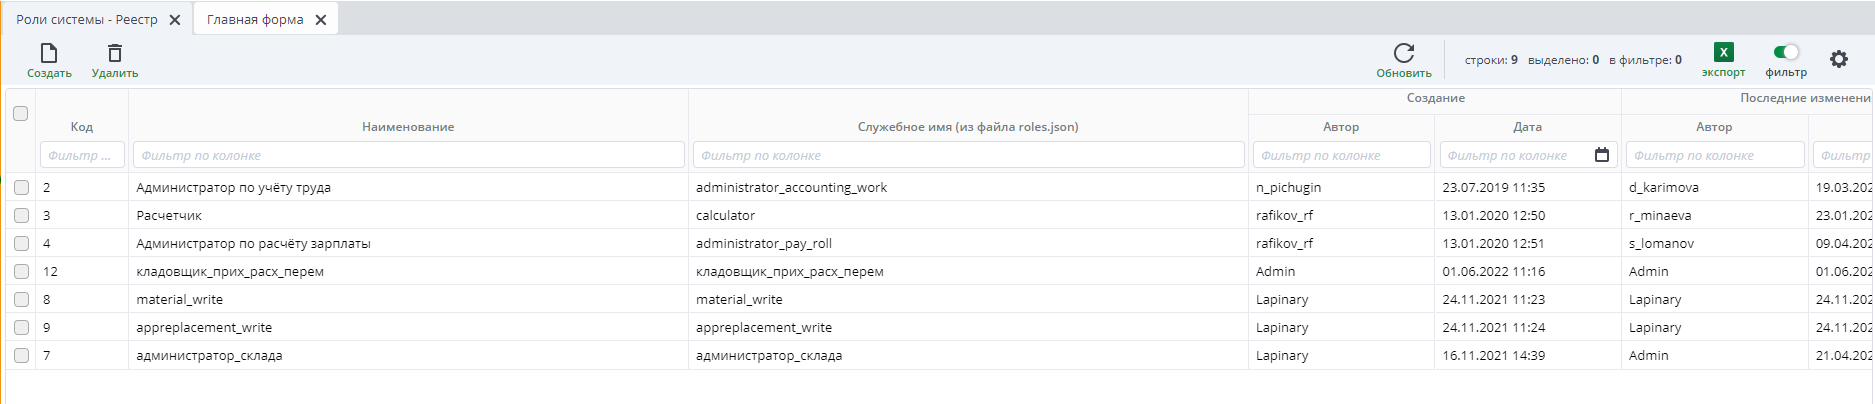Screen dimensions: 1875x404
Task: Switch to the Роли системы - Реестр tab
Action: pyautogui.click(x=87, y=20)
